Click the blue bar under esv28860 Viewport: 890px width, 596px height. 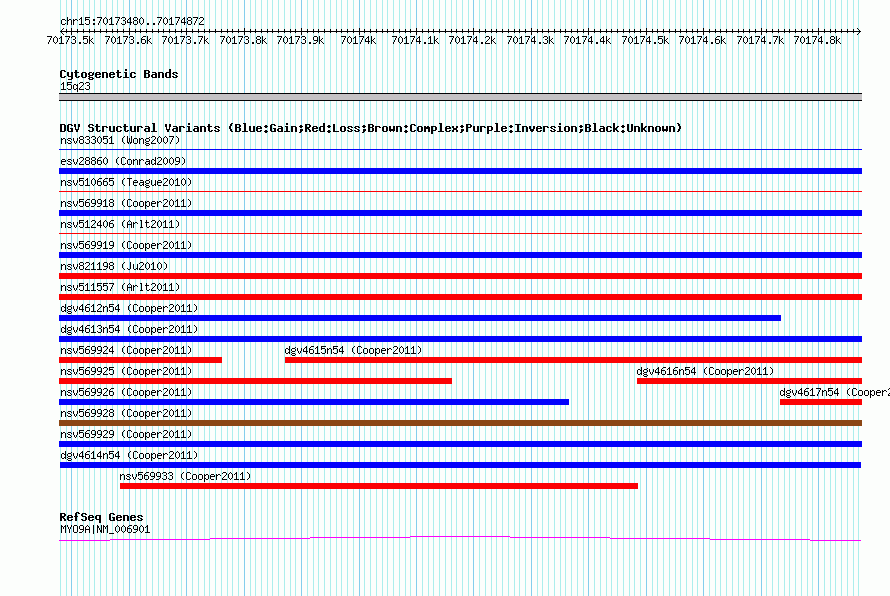coord(460,171)
